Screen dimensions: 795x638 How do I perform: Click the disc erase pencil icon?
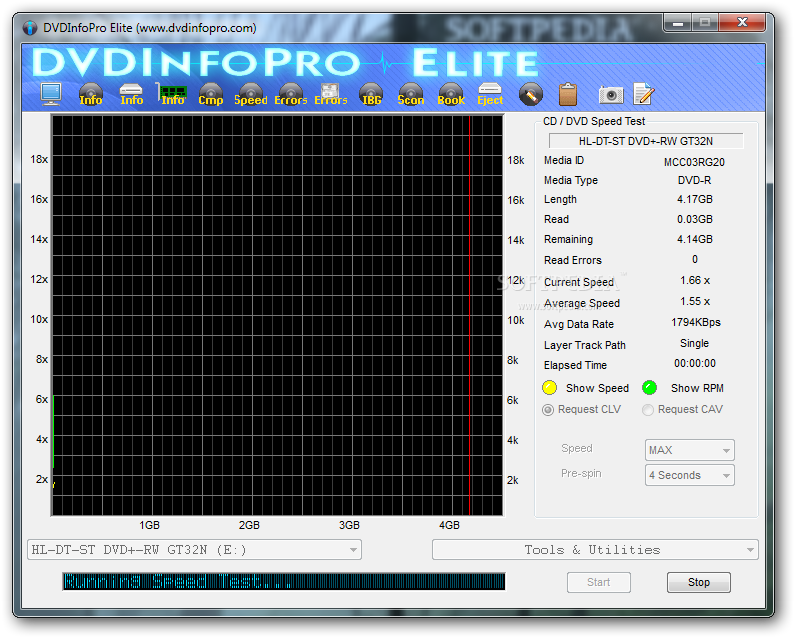530,94
